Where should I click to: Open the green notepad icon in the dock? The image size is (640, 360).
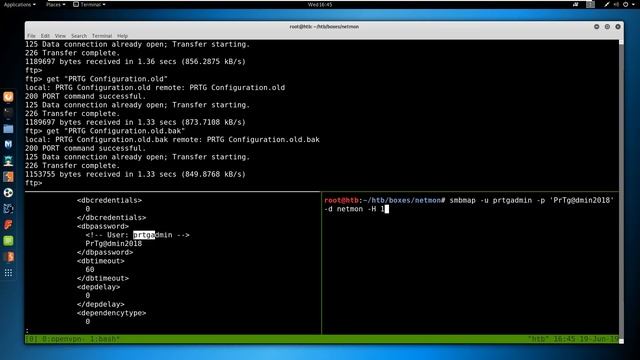[8, 241]
